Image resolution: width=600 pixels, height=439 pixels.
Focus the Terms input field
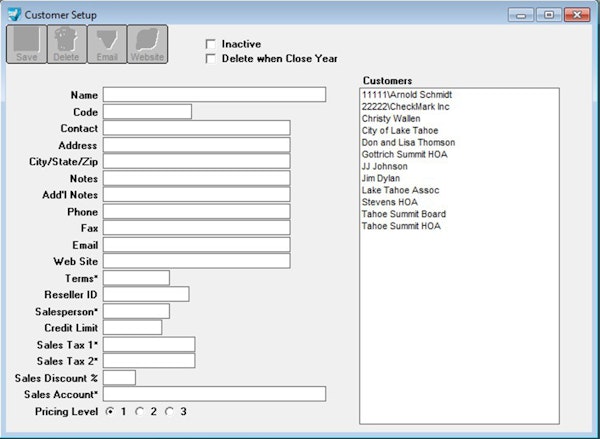pyautogui.click(x=136, y=277)
